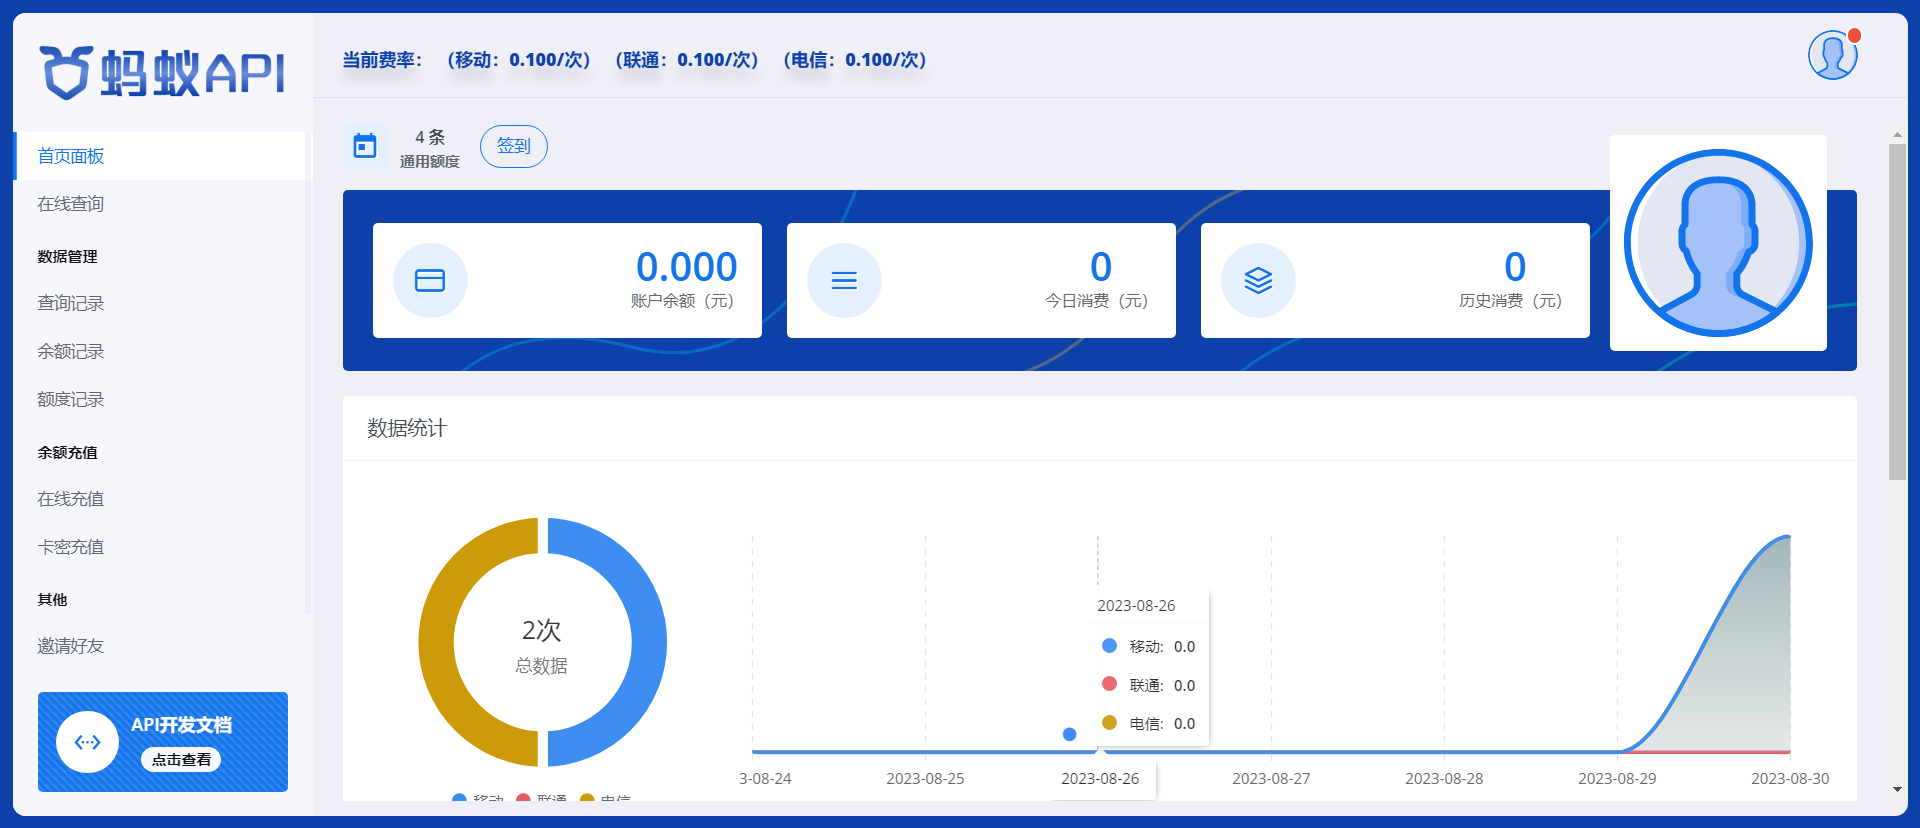Click the layers icon for 历史消费

pyautogui.click(x=1258, y=281)
